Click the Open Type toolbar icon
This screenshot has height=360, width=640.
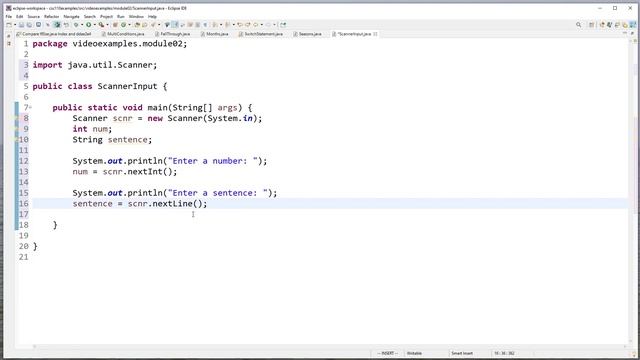point(137,25)
